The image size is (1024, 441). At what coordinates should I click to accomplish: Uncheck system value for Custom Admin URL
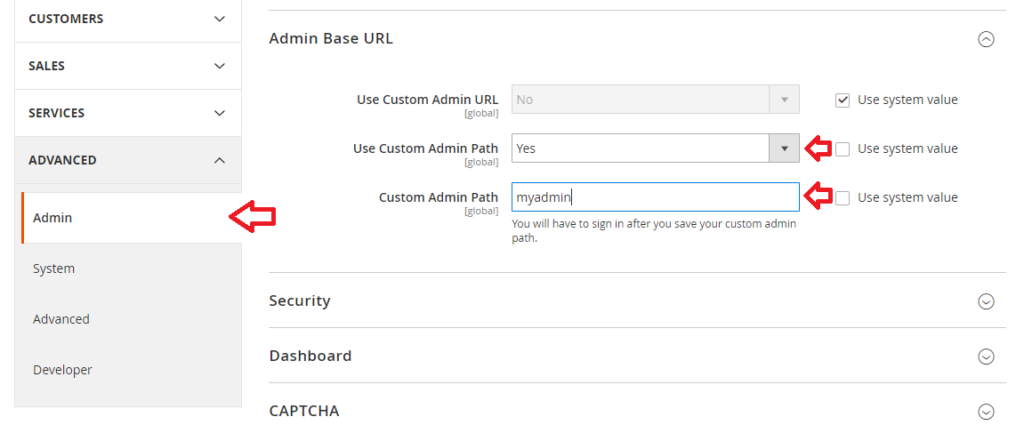[x=842, y=100]
